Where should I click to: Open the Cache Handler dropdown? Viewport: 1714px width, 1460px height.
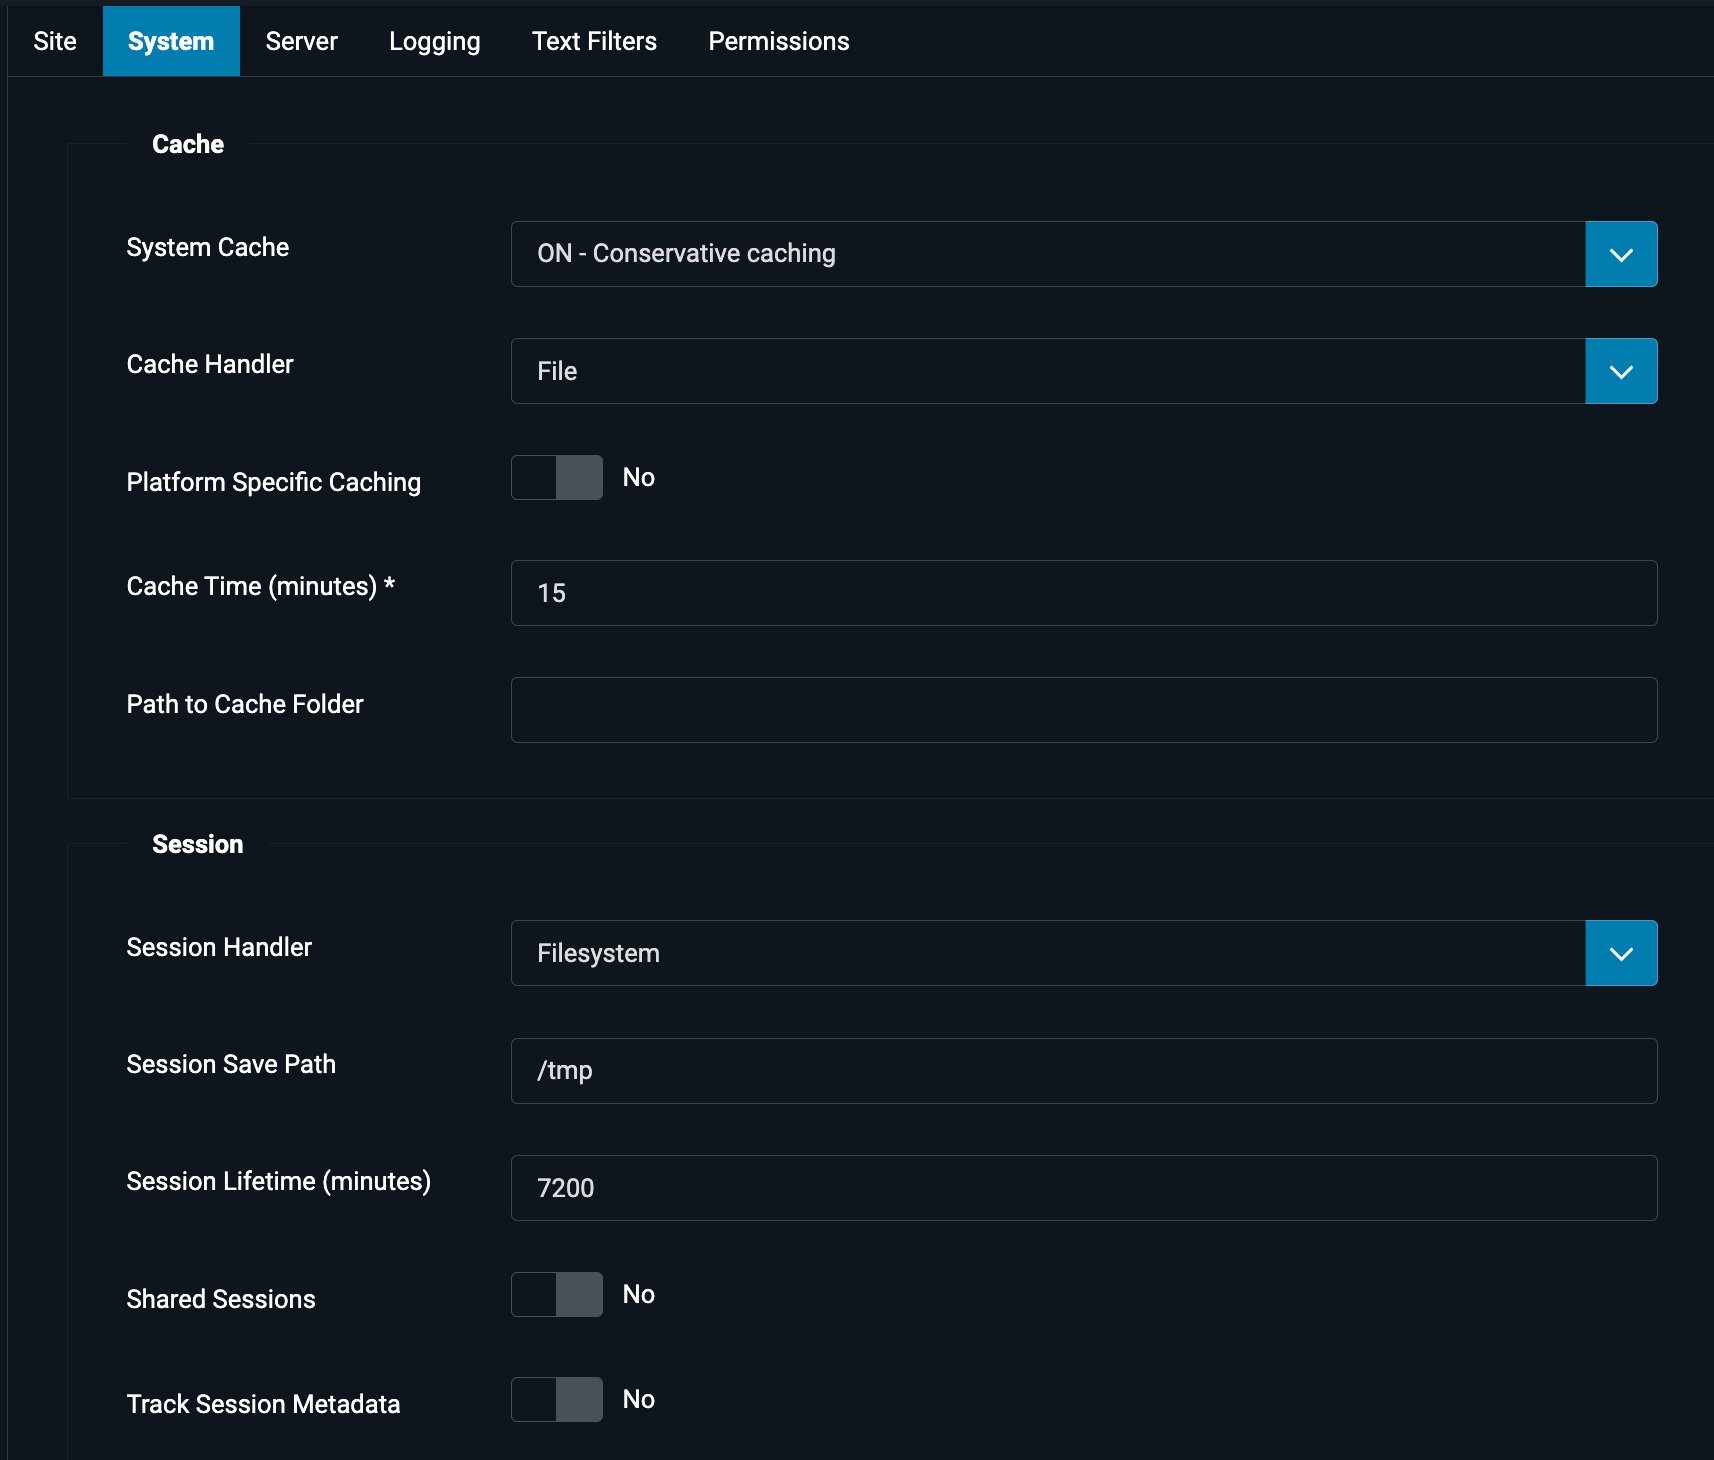tap(1083, 371)
